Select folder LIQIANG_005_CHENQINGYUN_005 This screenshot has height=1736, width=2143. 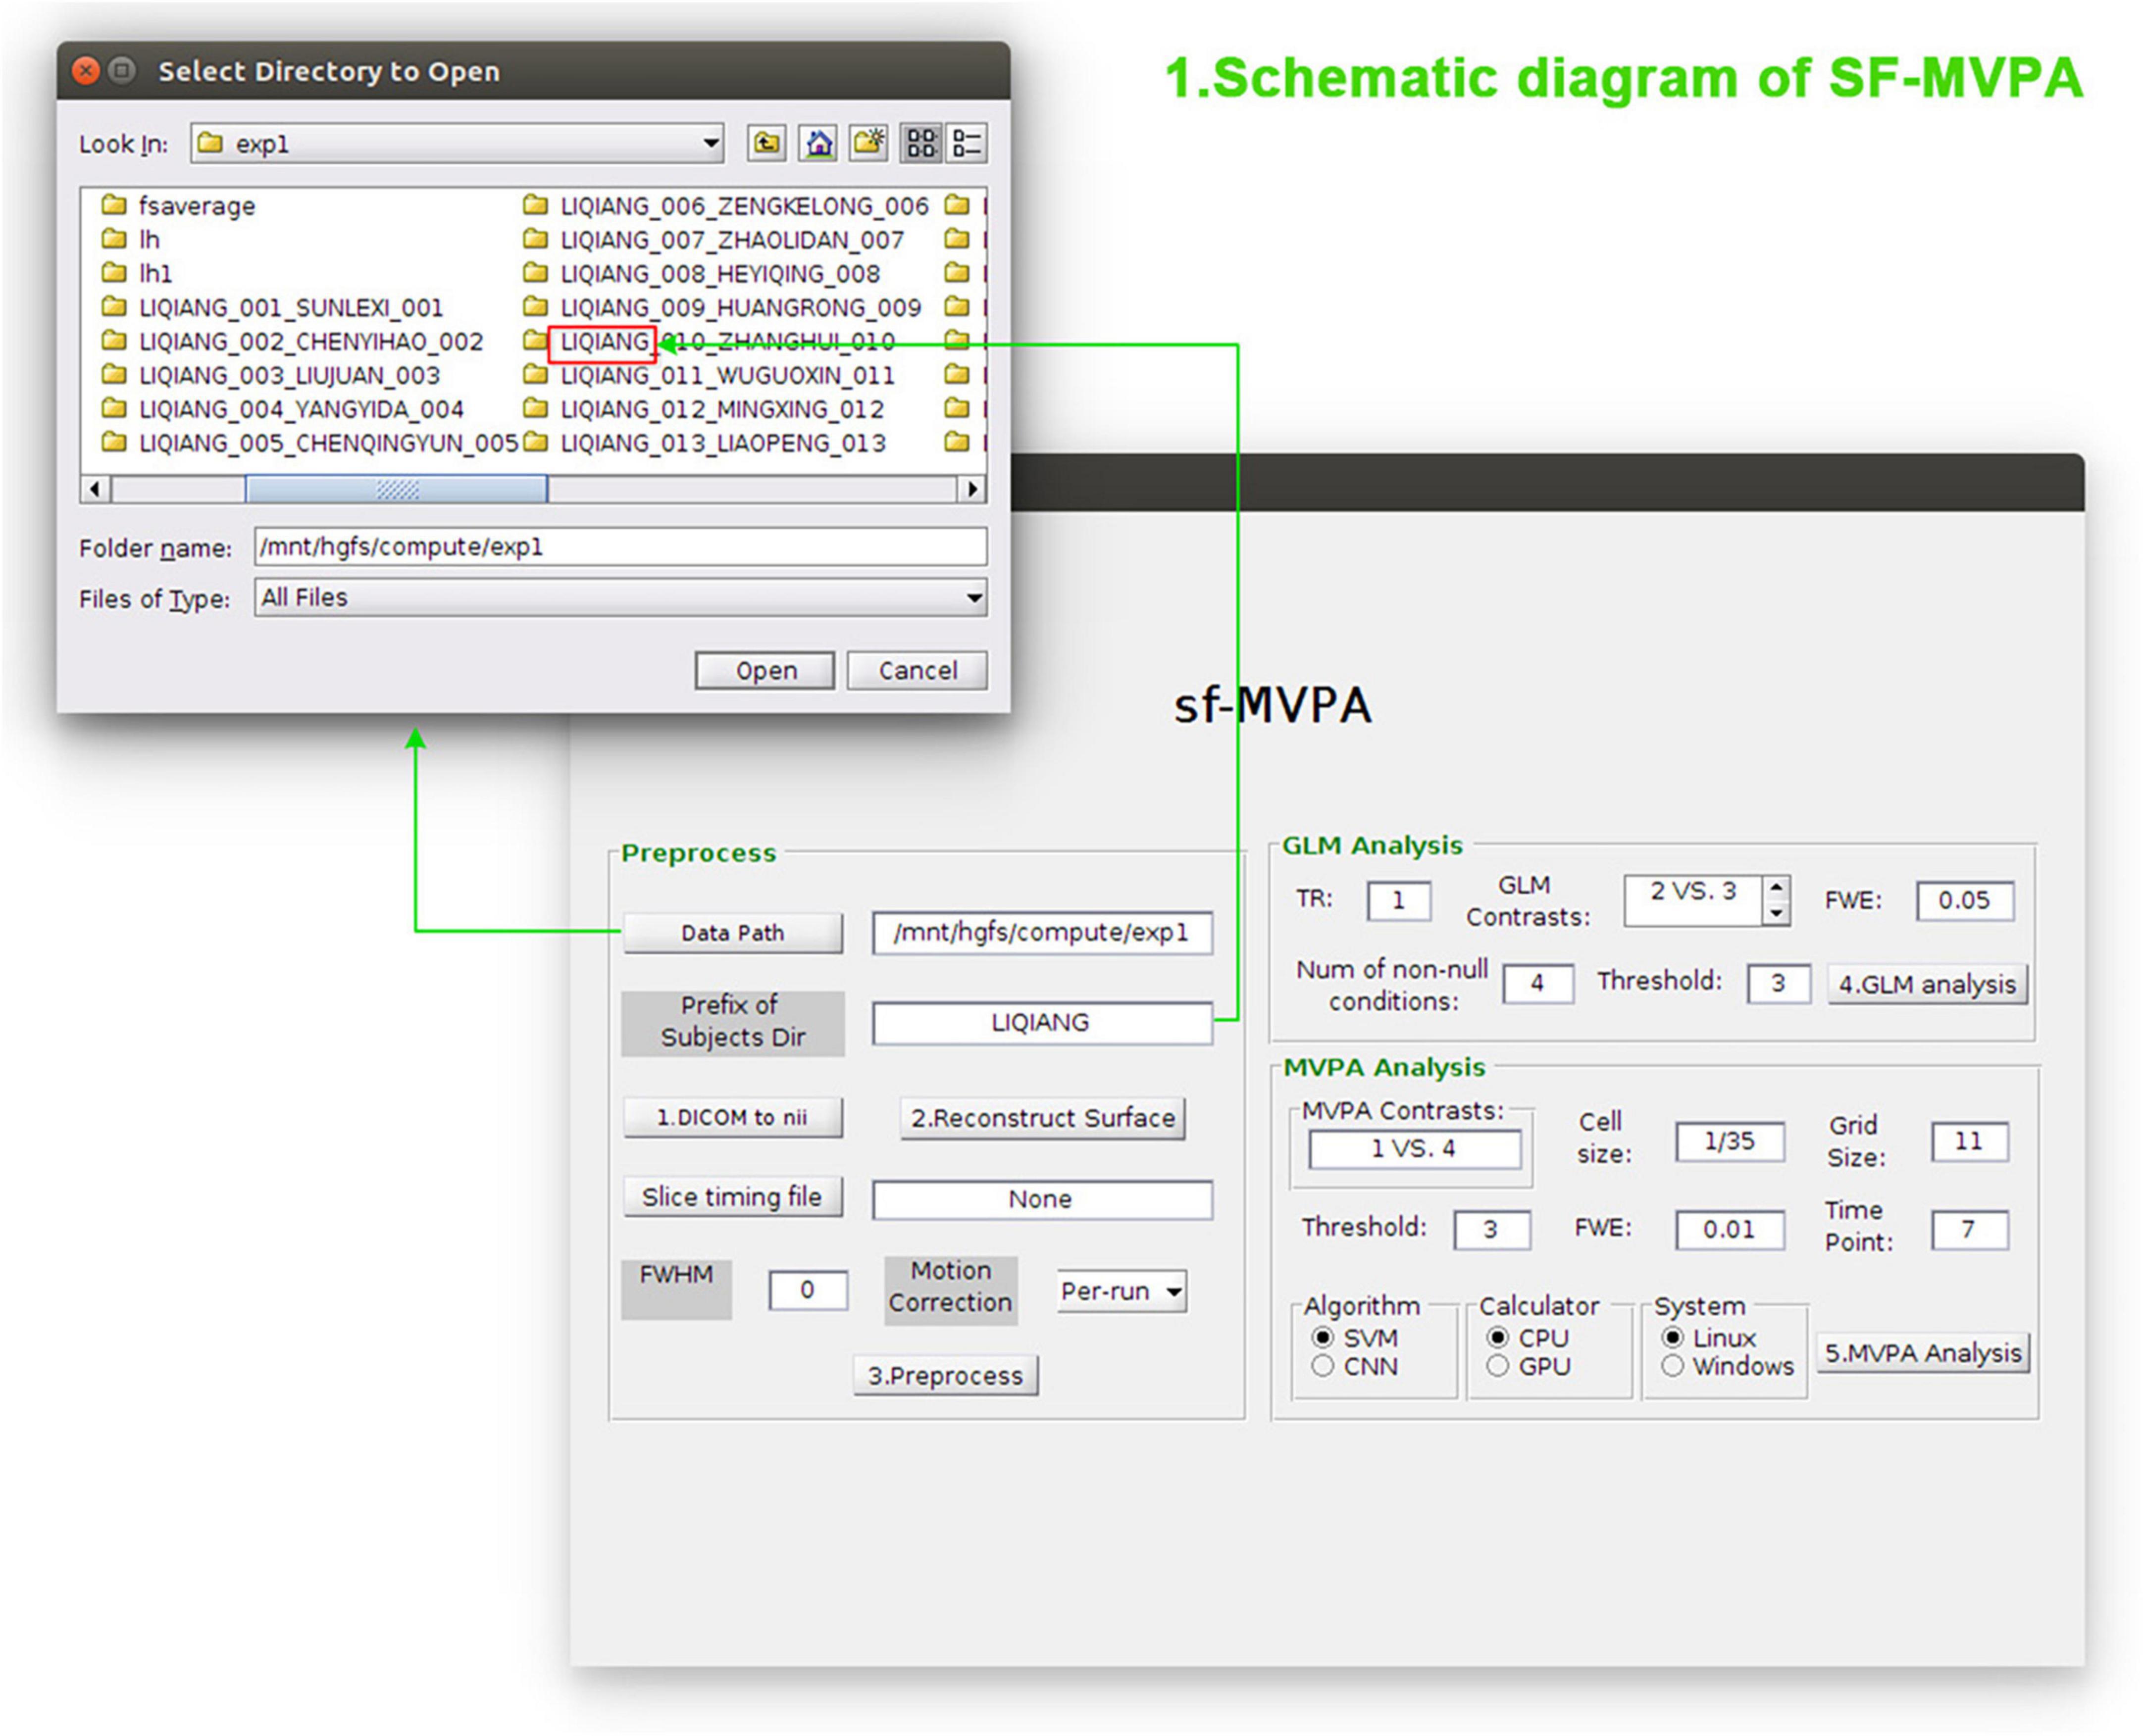pos(310,443)
